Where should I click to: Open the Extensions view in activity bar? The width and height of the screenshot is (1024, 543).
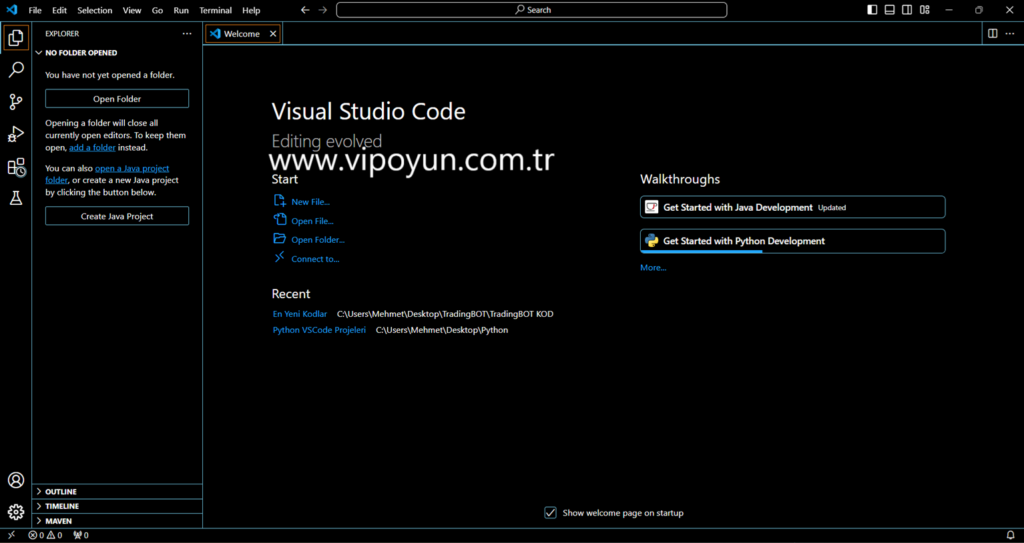click(x=16, y=167)
